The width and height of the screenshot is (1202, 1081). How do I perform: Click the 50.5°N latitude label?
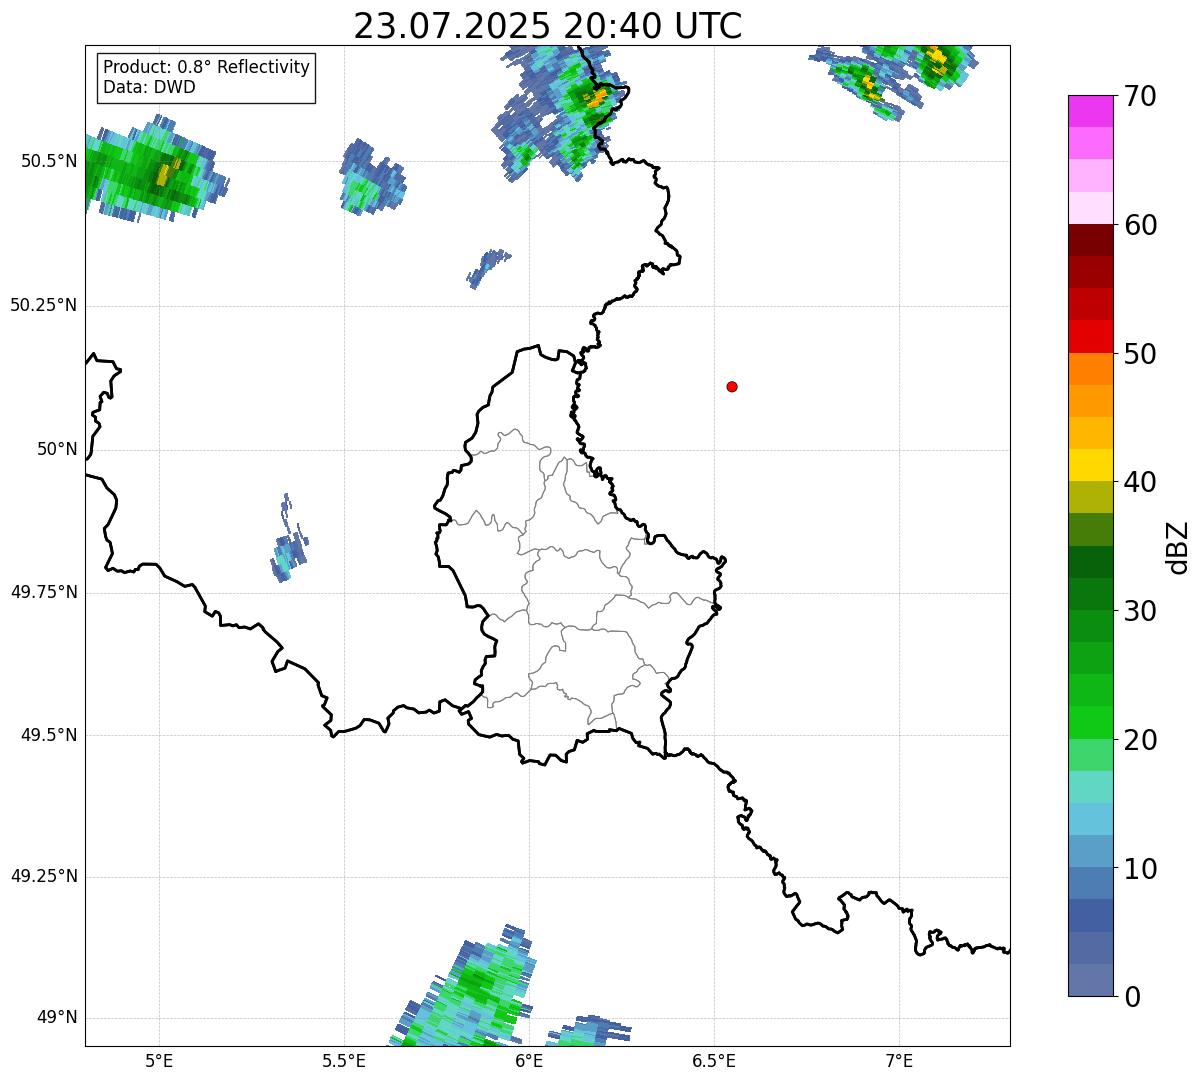click(x=48, y=161)
